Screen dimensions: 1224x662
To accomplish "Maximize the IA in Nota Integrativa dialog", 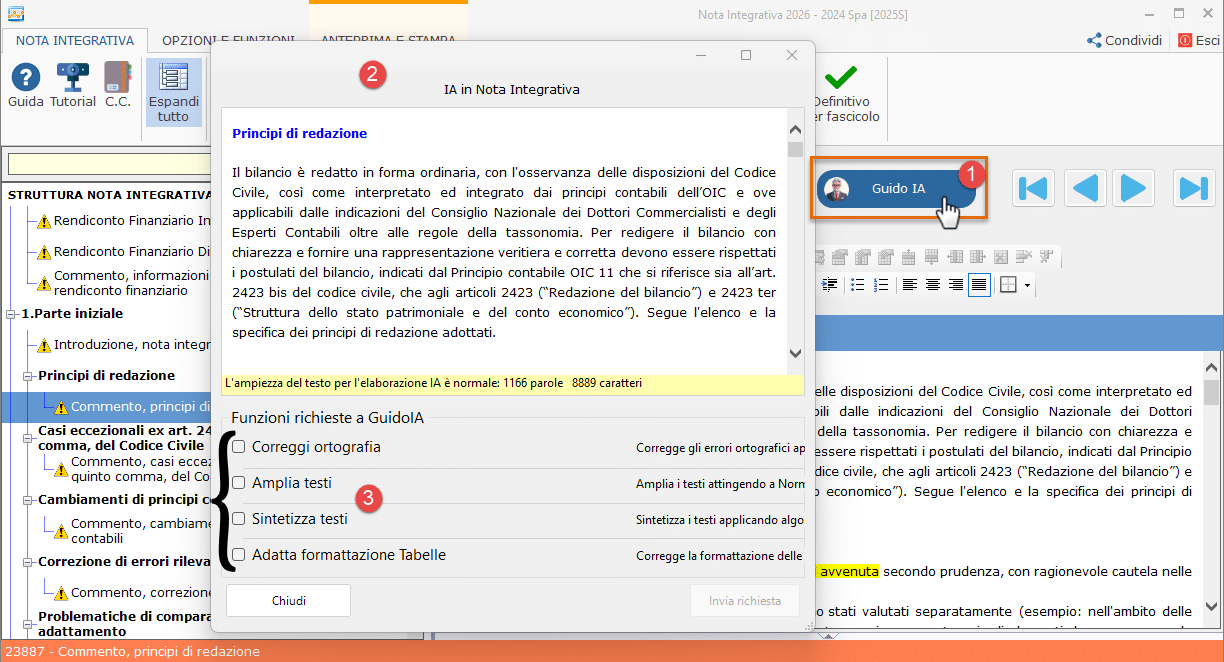I will [x=746, y=55].
